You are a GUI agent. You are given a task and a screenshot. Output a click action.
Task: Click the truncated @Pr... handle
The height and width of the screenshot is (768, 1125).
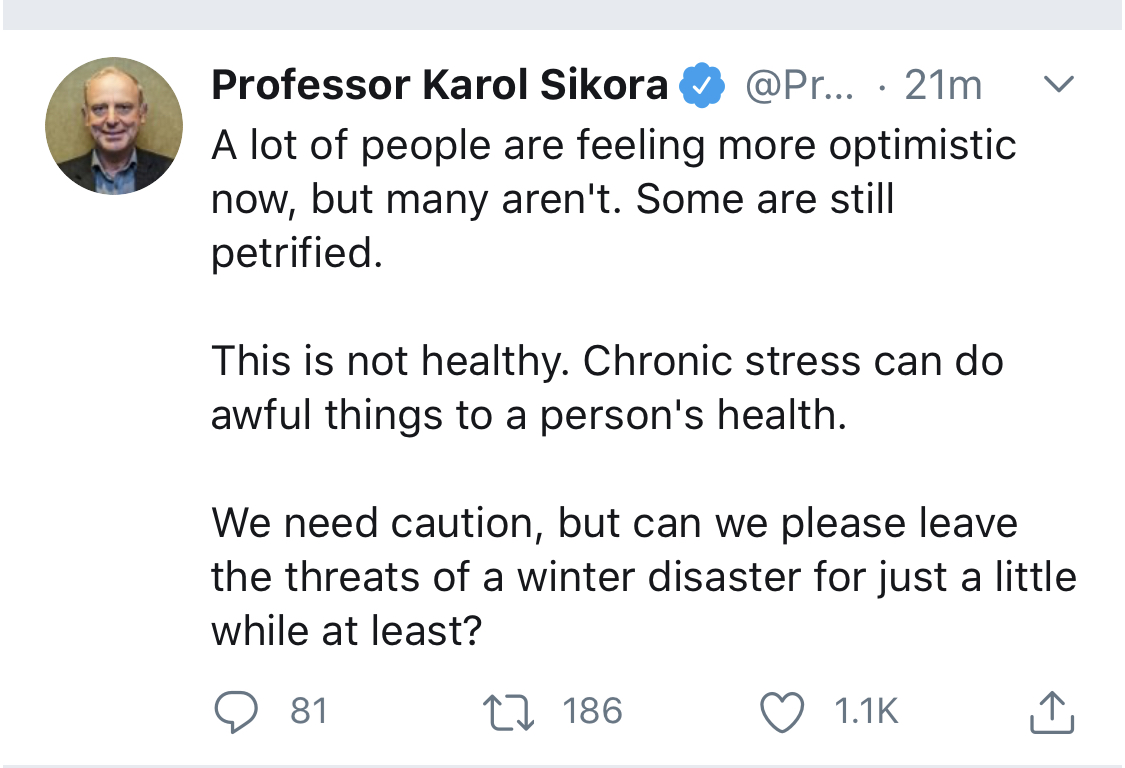tap(800, 87)
